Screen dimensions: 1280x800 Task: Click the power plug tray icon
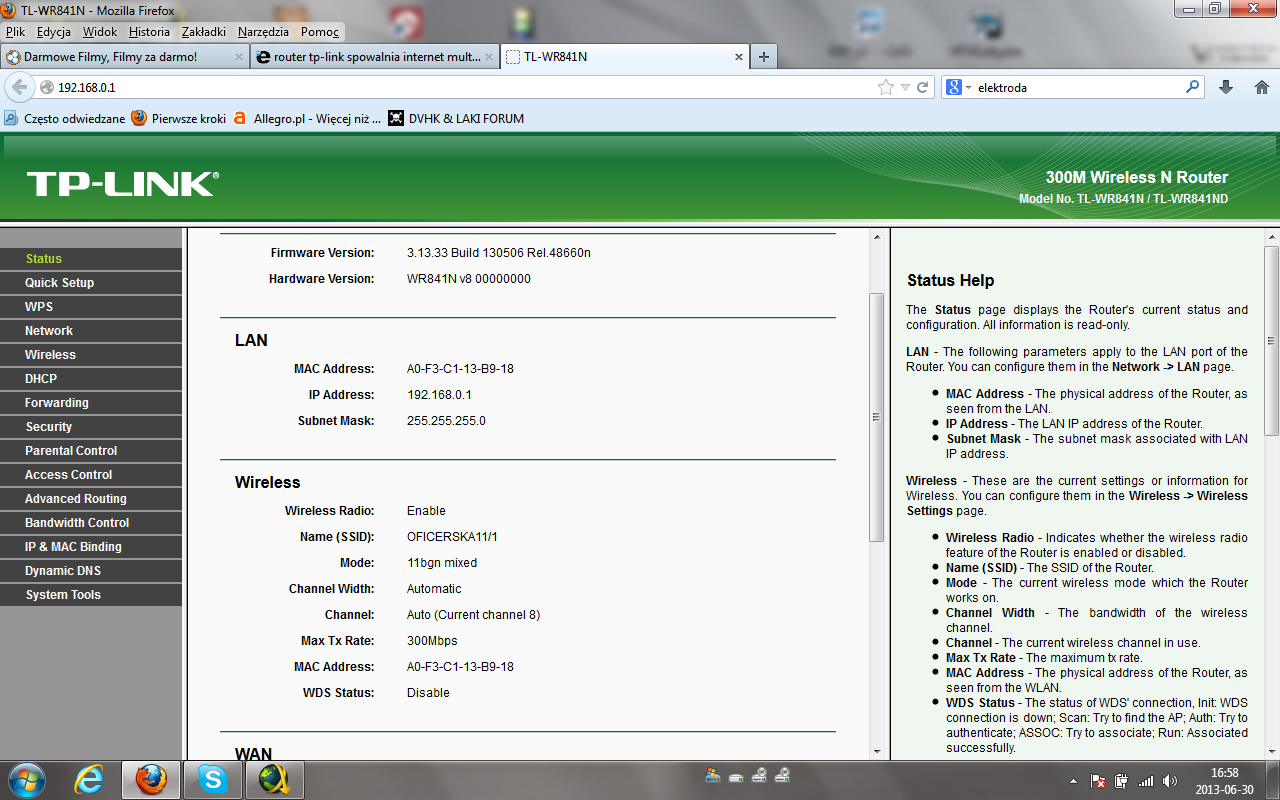[x=1122, y=780]
